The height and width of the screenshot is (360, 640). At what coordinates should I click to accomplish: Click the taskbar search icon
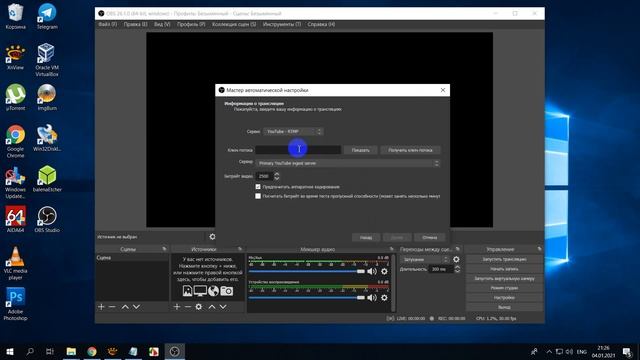(x=30, y=351)
